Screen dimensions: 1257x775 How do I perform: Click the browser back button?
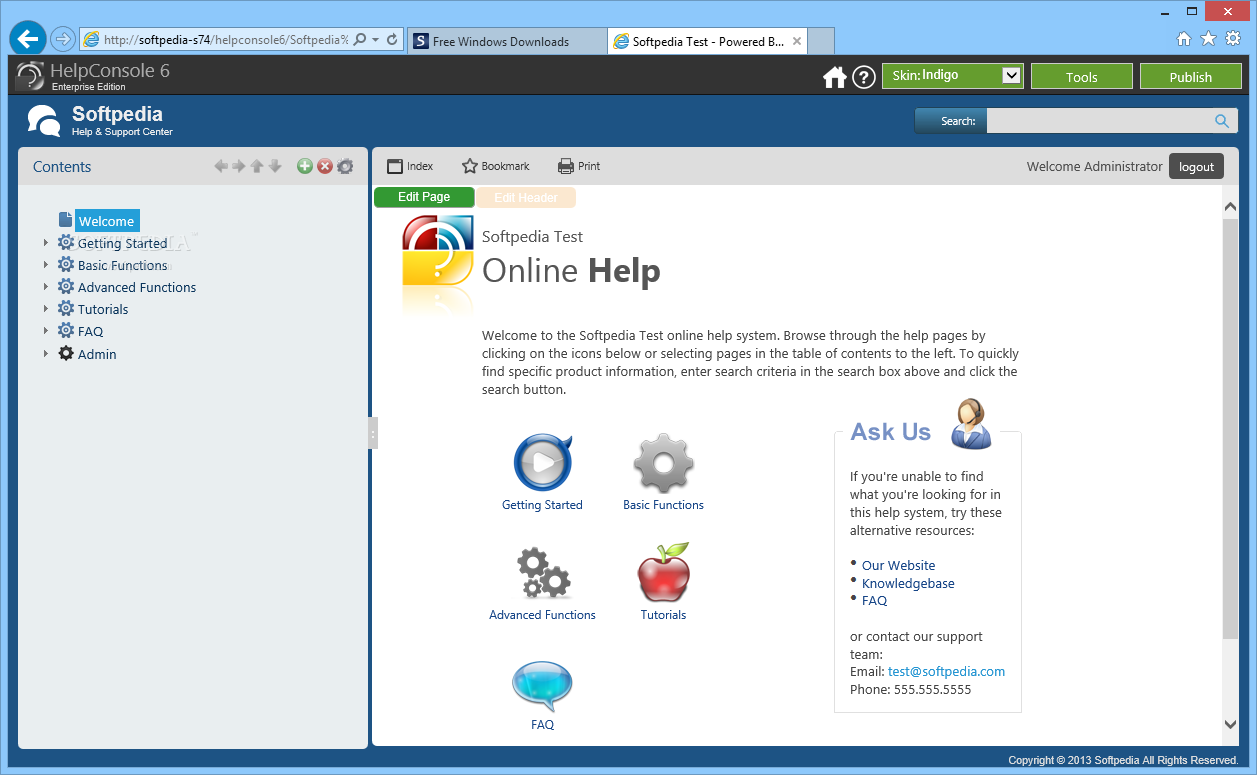click(x=27, y=39)
